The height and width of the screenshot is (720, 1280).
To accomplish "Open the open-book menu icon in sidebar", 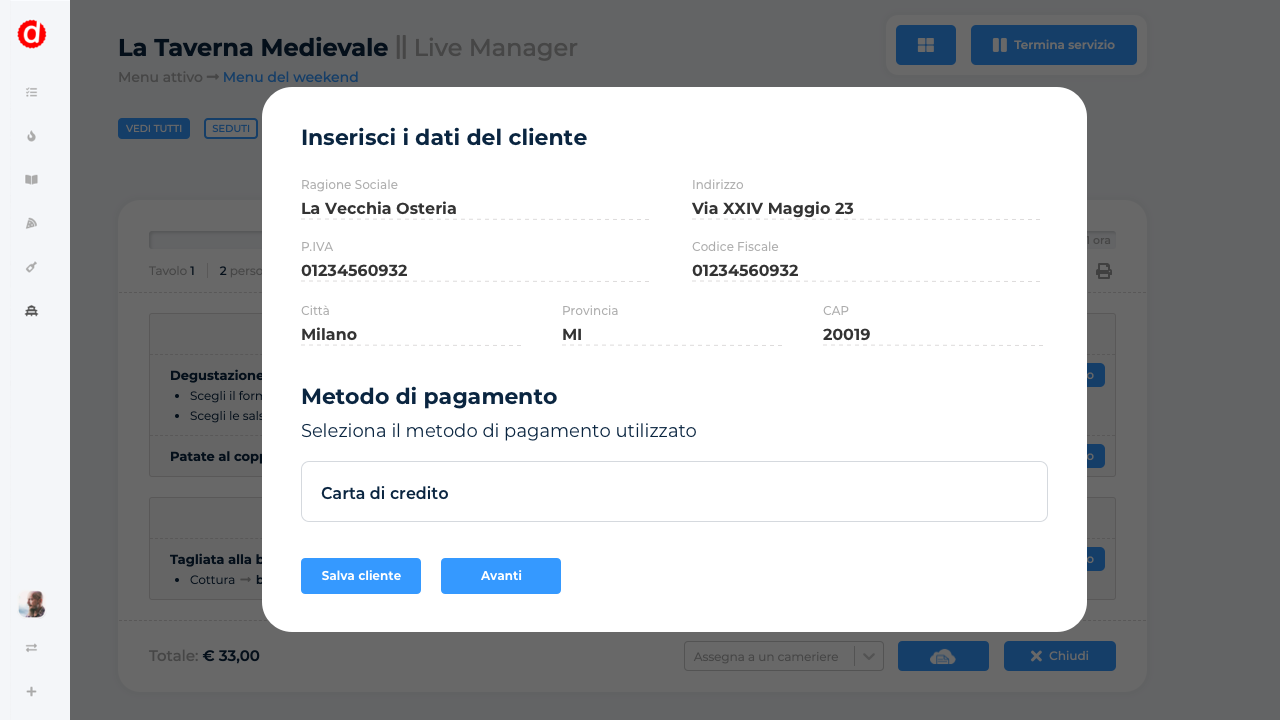I will (32, 180).
